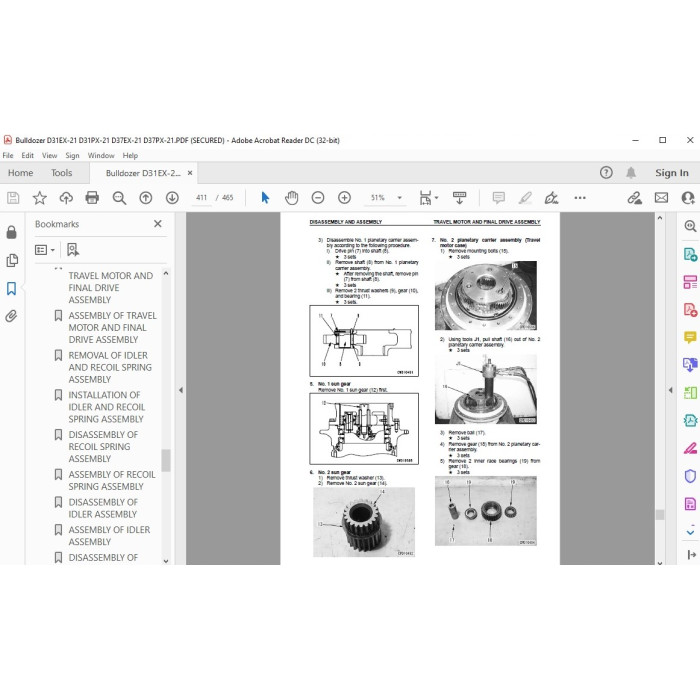The image size is (700, 700).
Task: Open the View menu
Action: pos(50,155)
